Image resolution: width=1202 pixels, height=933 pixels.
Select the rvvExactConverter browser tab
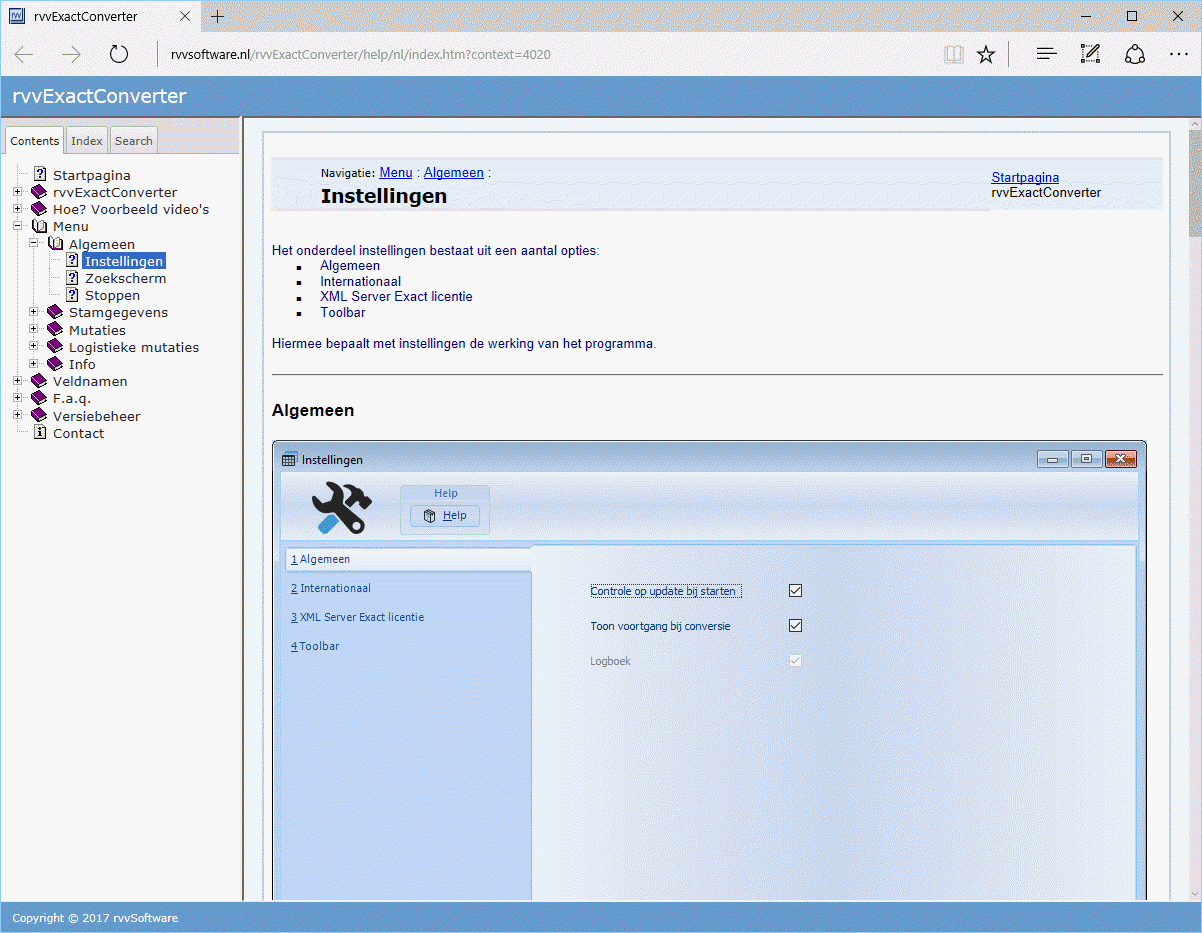point(100,16)
